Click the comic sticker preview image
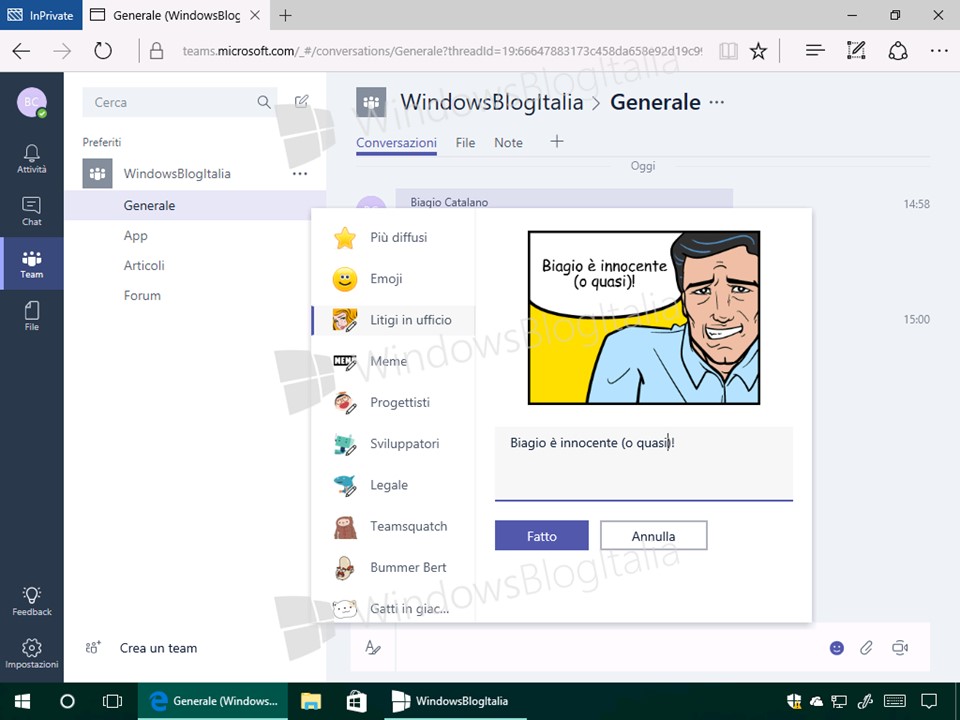This screenshot has height=720, width=960. 643,317
